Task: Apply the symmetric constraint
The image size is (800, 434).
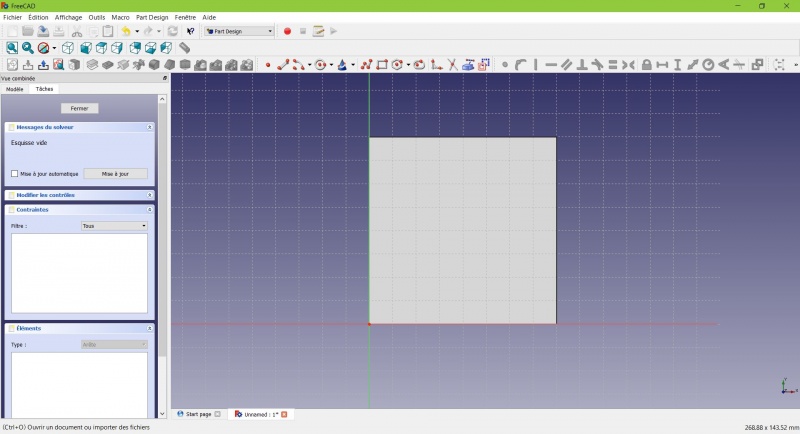Action: point(628,65)
